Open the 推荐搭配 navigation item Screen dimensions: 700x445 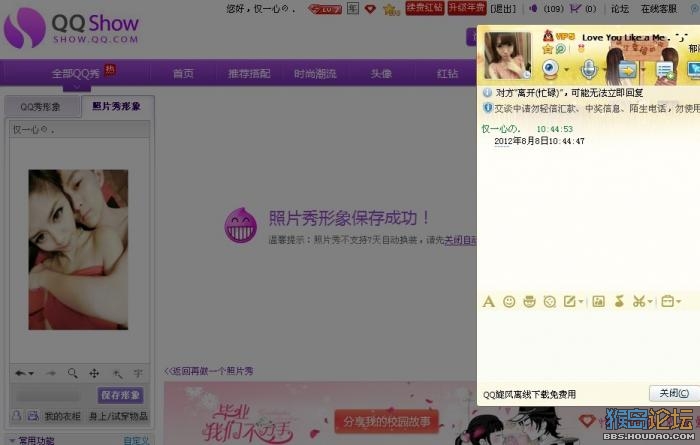pos(249,74)
